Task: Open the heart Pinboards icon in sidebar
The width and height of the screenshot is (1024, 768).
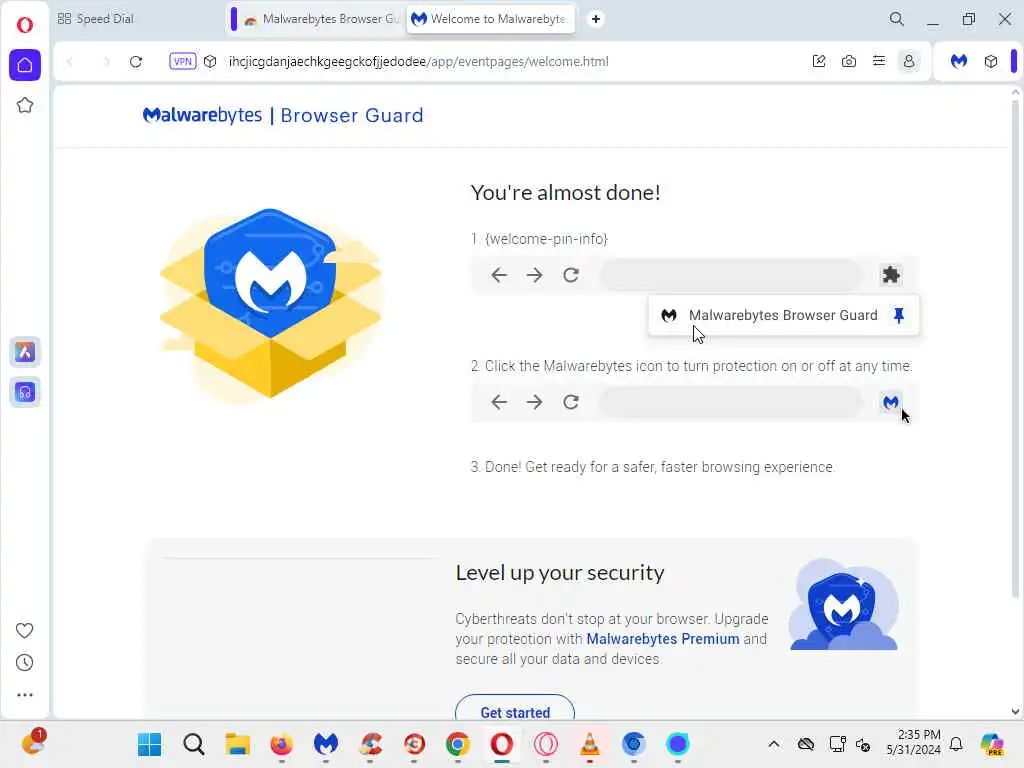Action: [x=24, y=630]
